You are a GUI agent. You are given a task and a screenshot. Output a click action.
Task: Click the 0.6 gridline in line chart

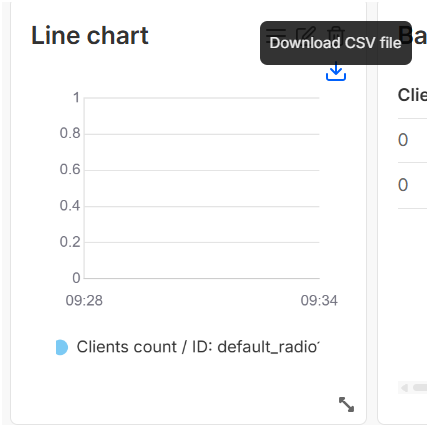(x=202, y=170)
